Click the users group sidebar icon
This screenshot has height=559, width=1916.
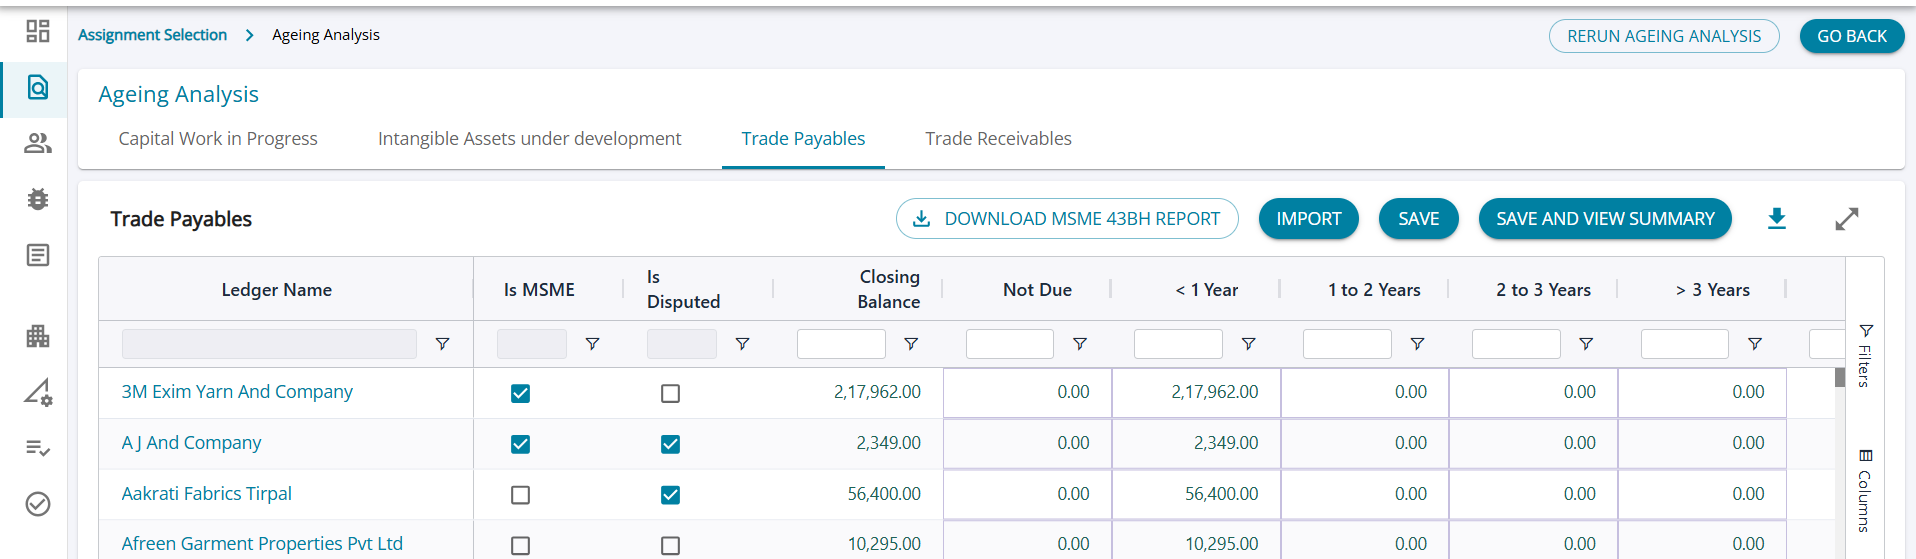point(38,143)
